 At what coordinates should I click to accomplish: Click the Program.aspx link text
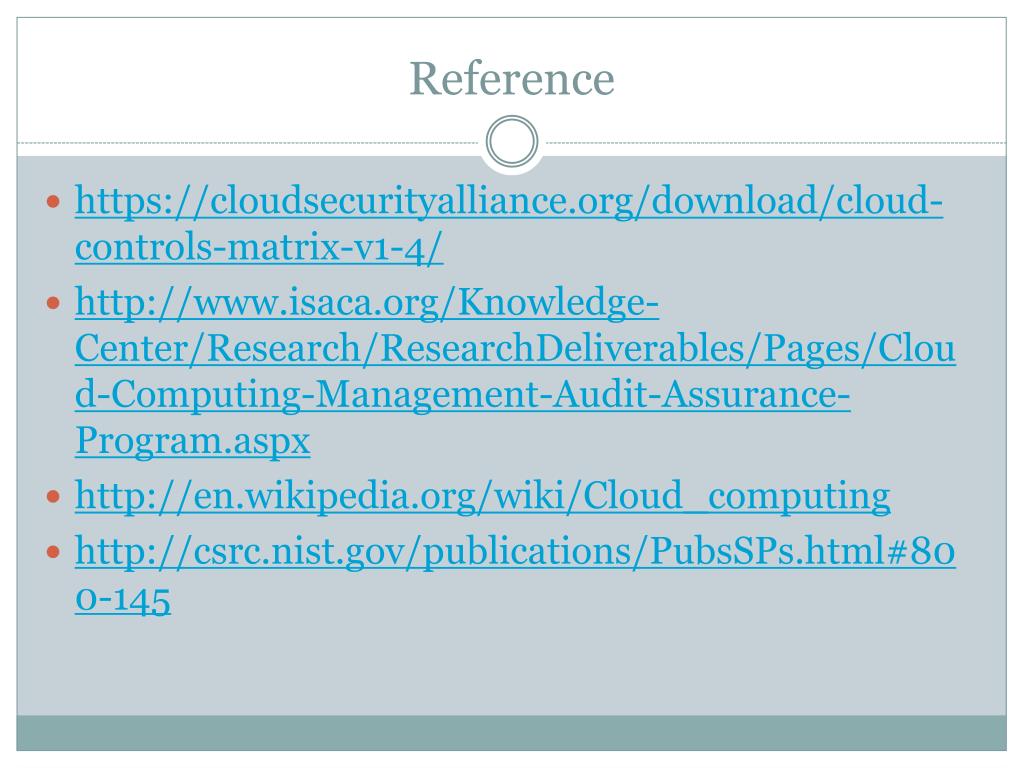point(193,441)
